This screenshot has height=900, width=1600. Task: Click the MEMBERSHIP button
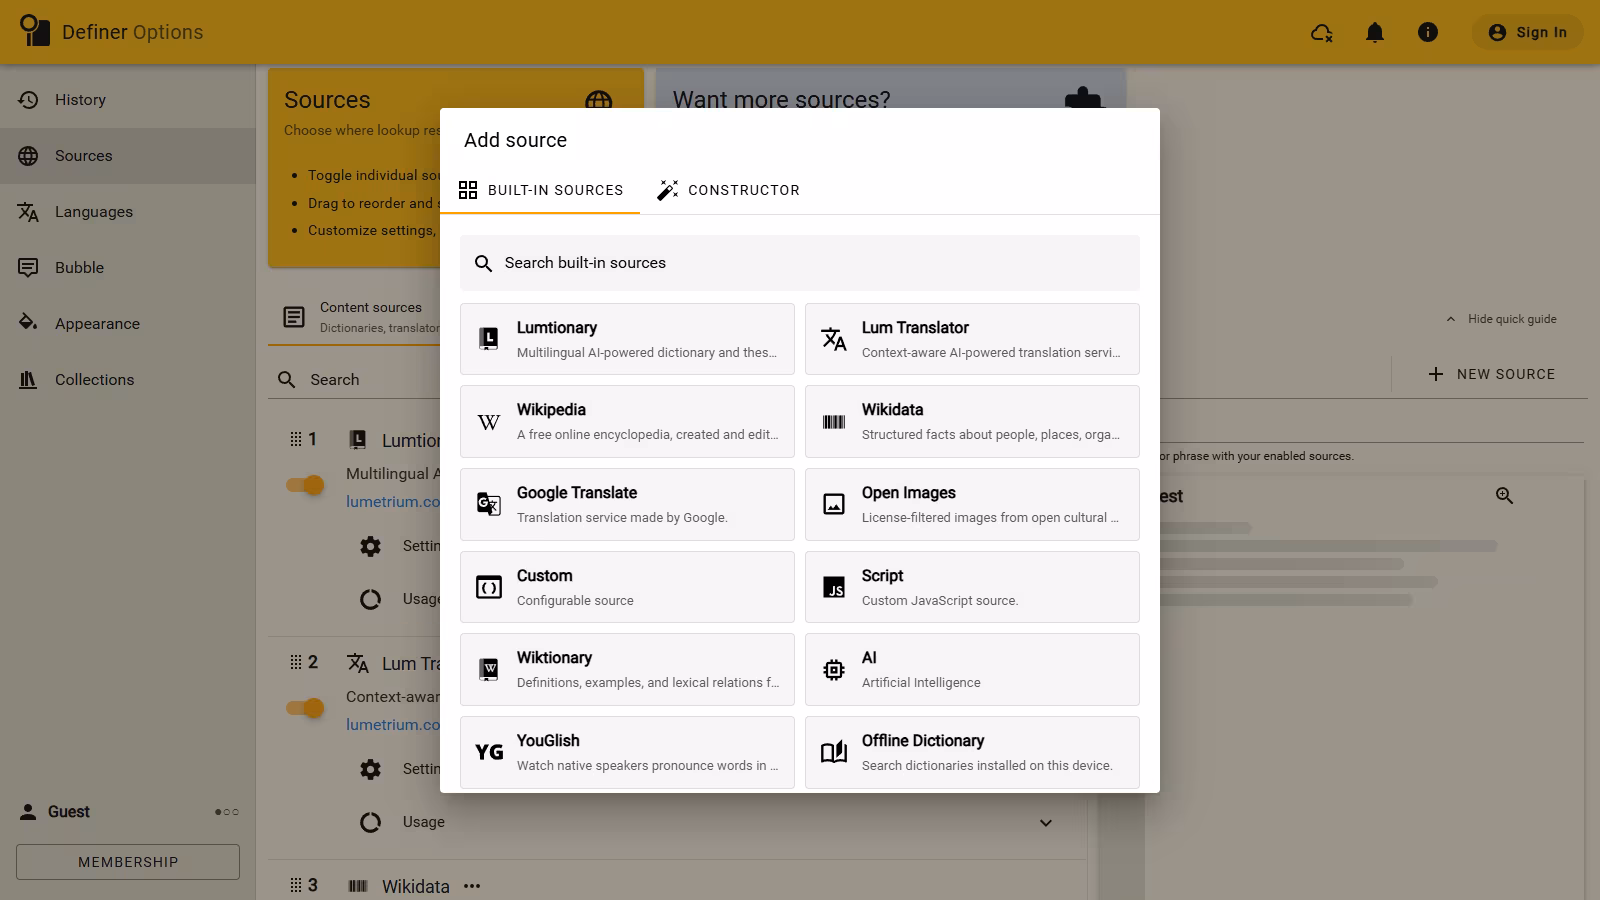pyautogui.click(x=128, y=862)
